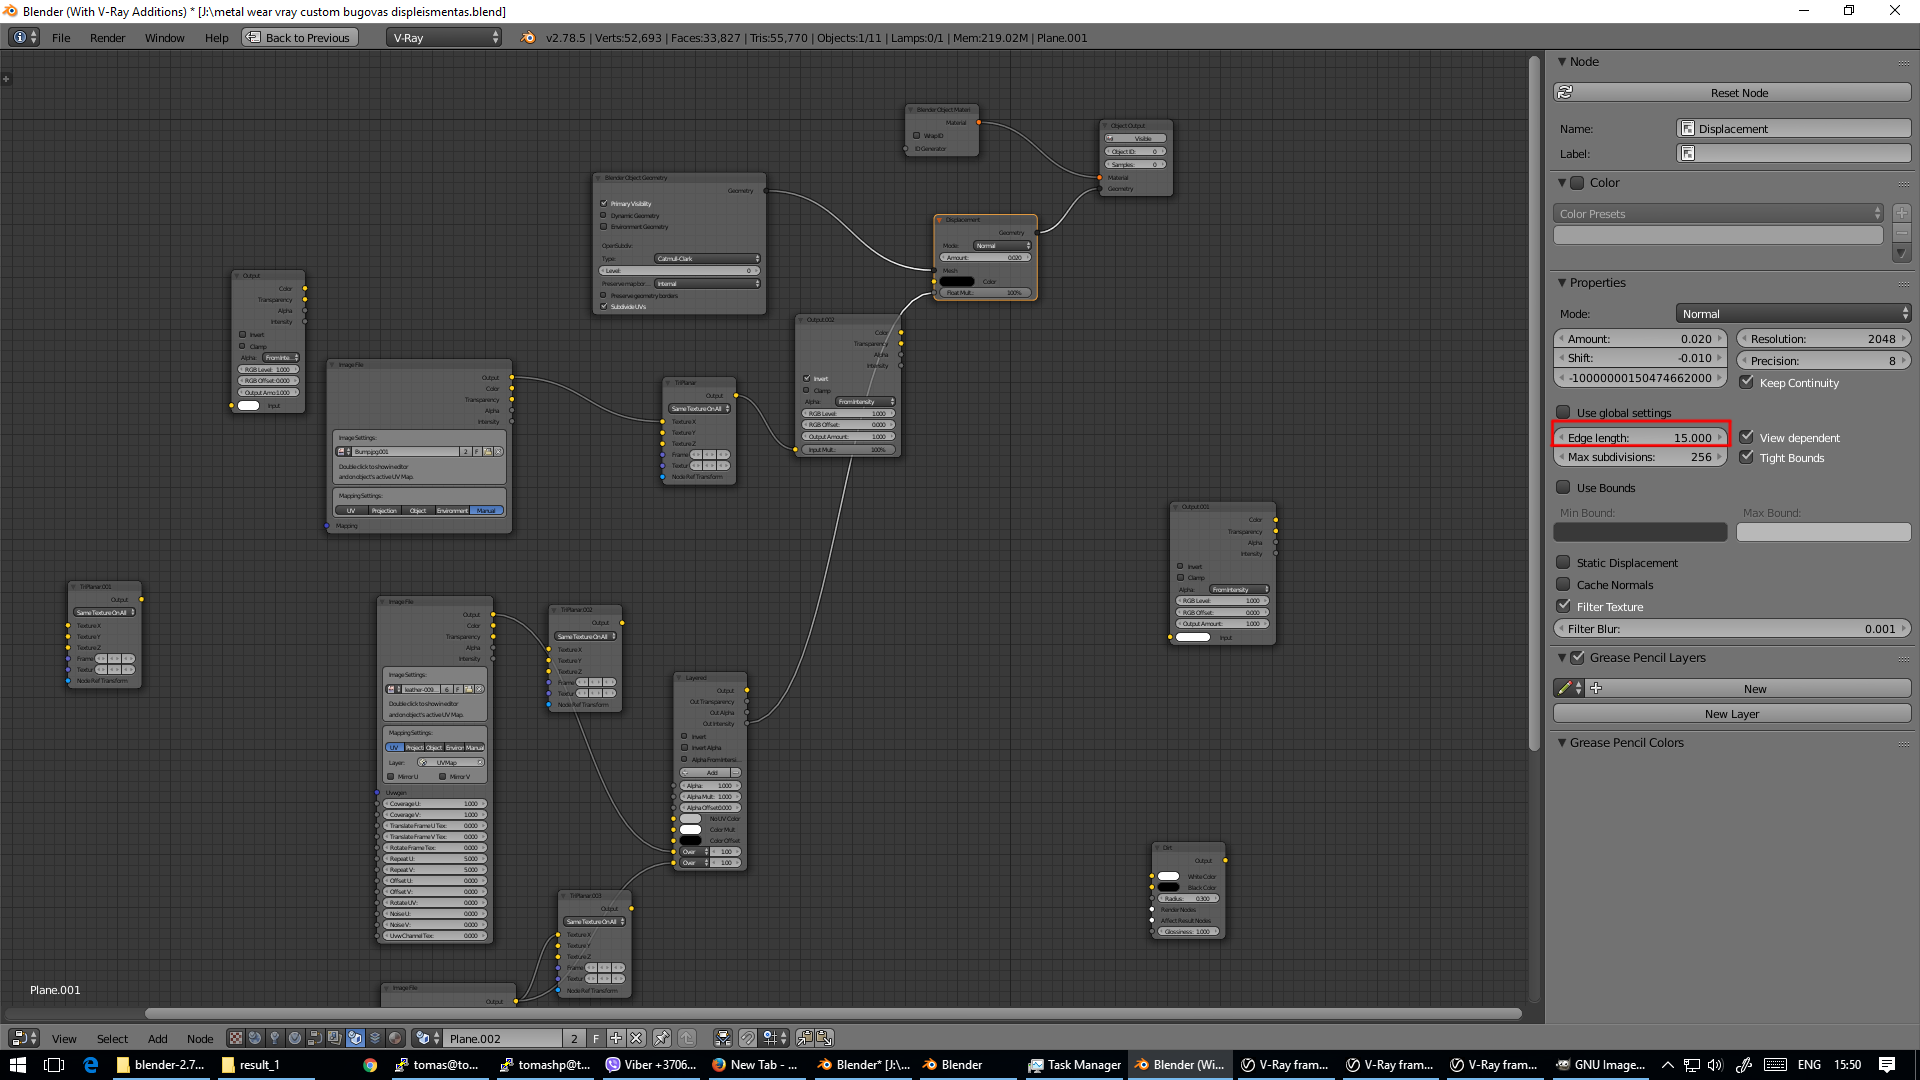The width and height of the screenshot is (1920, 1080).
Task: Go to parent node tree
Action: [x=687, y=1038]
